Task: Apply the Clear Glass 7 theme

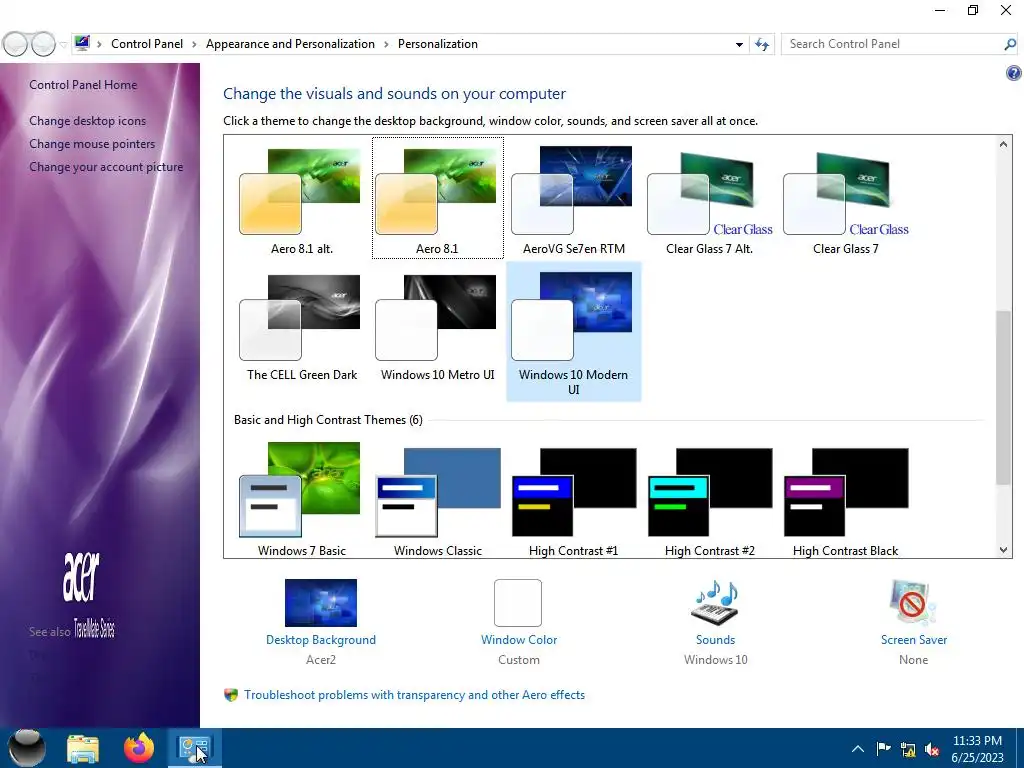Action: (846, 199)
